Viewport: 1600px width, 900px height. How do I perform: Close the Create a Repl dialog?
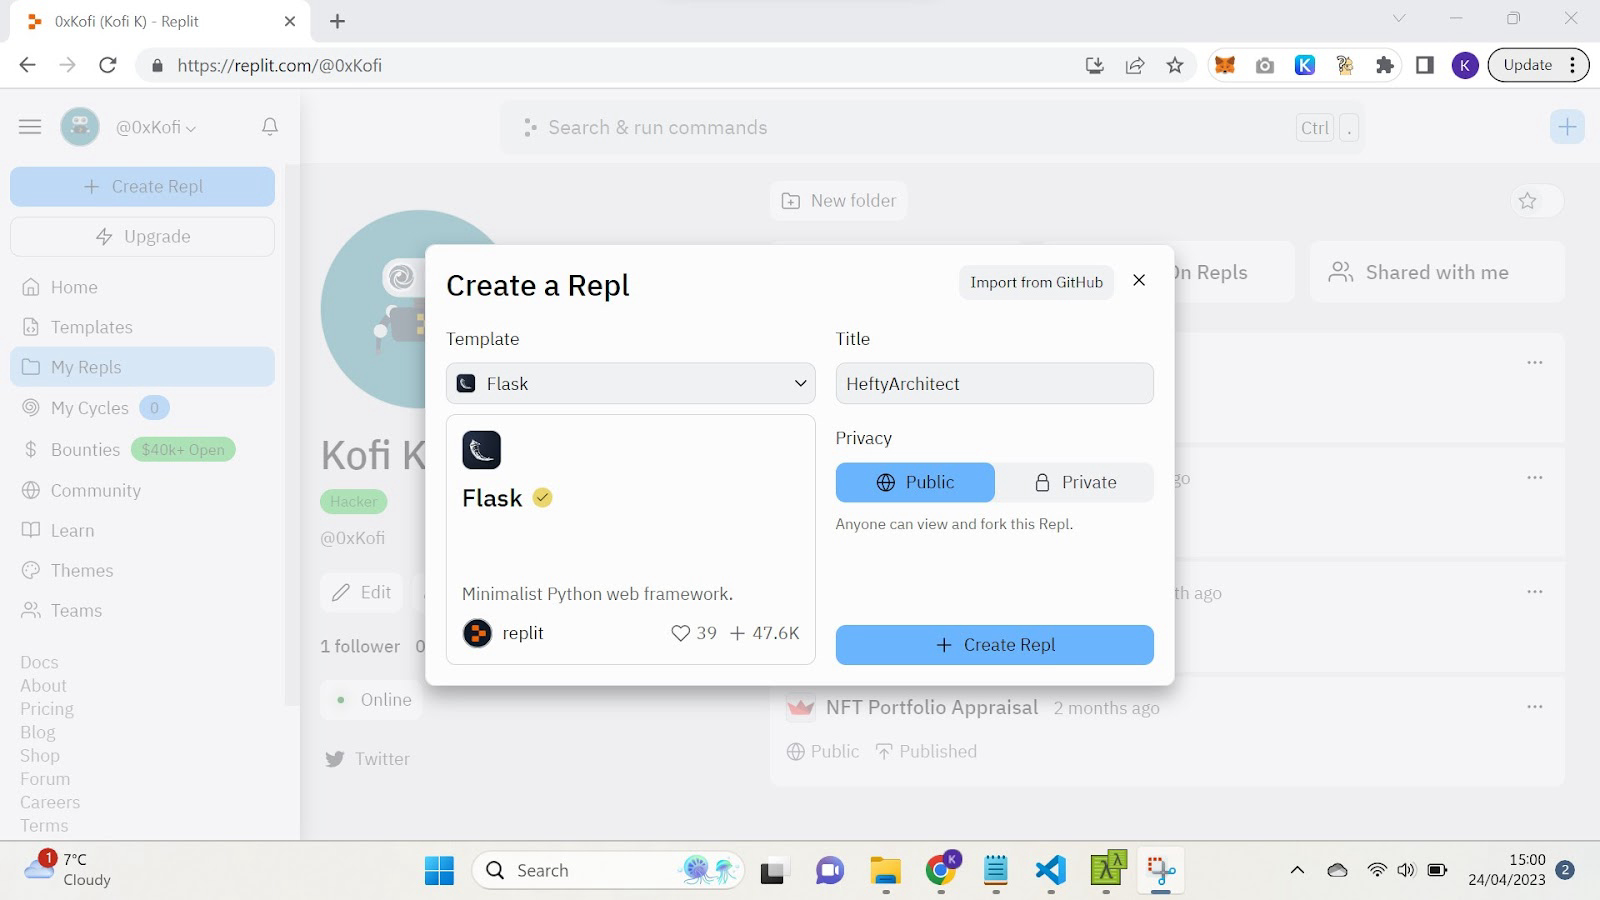point(1138,281)
